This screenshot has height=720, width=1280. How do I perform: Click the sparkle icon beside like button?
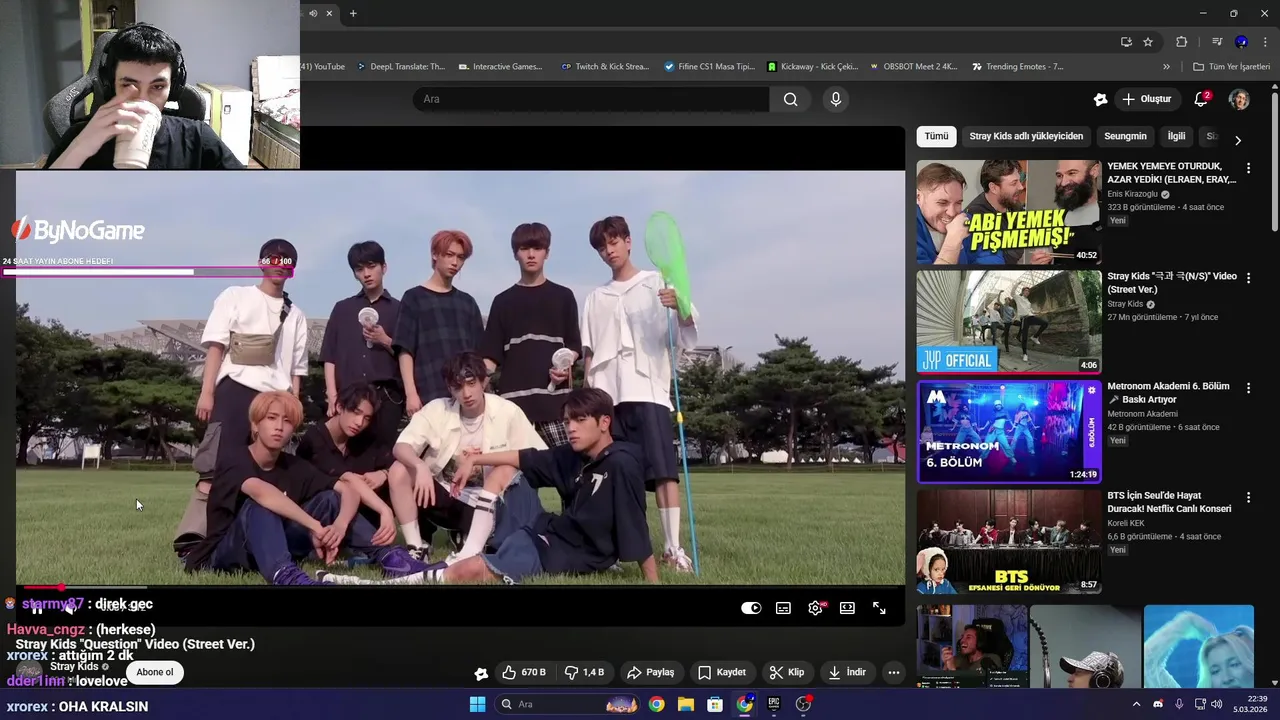pyautogui.click(x=481, y=673)
